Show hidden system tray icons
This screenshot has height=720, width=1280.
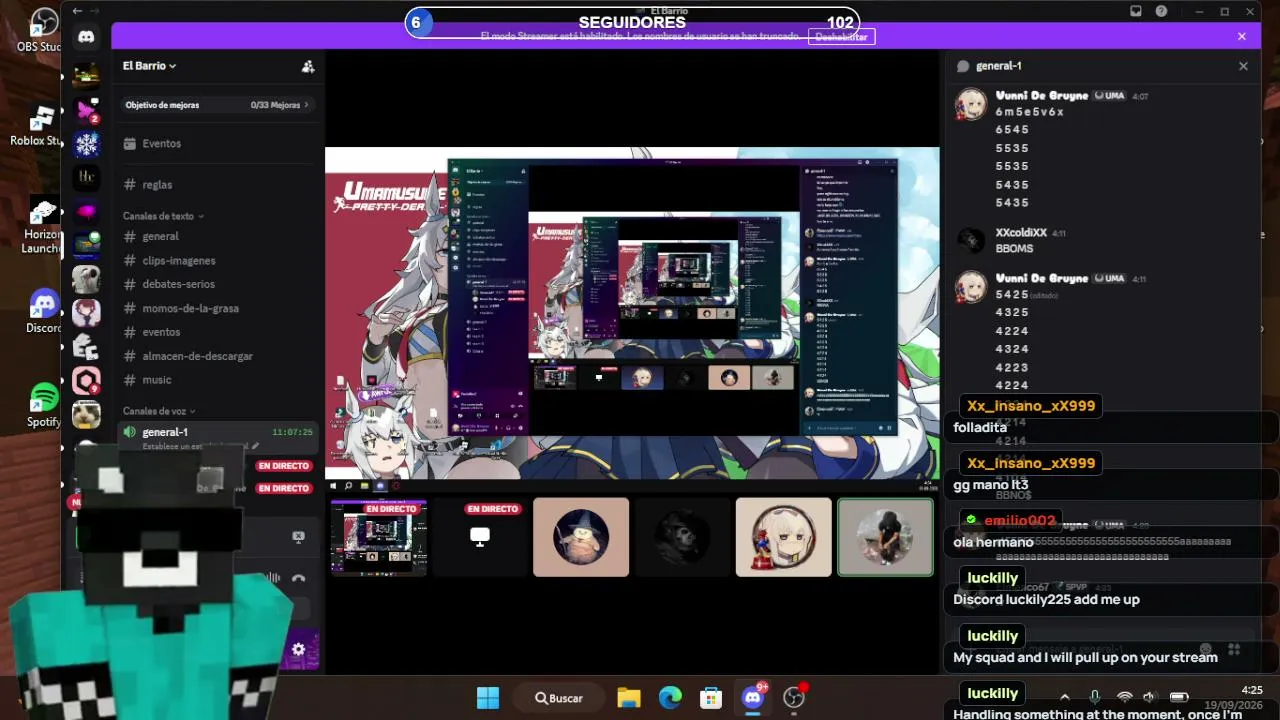pos(1065,697)
